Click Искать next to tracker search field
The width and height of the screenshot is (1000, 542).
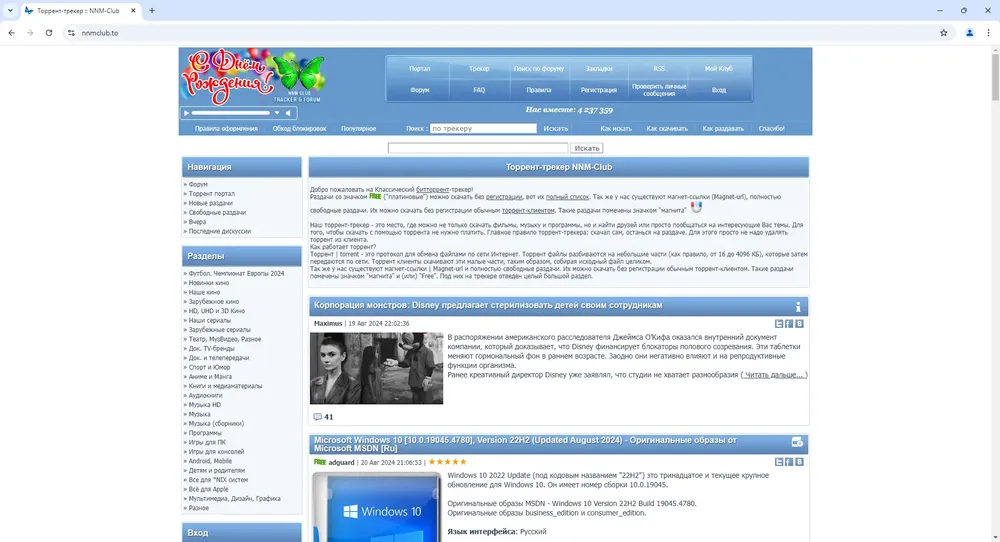coord(555,128)
